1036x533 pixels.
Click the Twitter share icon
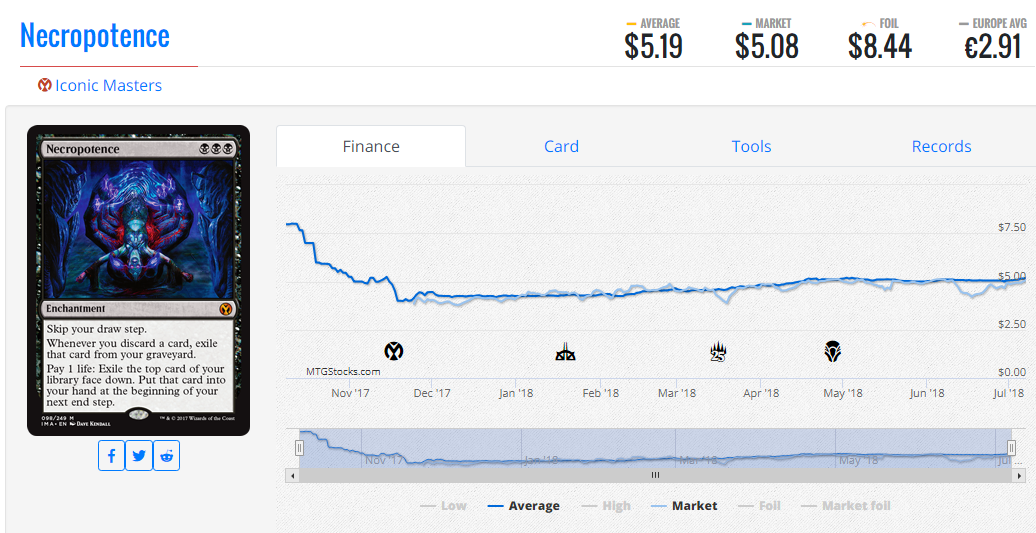tap(139, 456)
